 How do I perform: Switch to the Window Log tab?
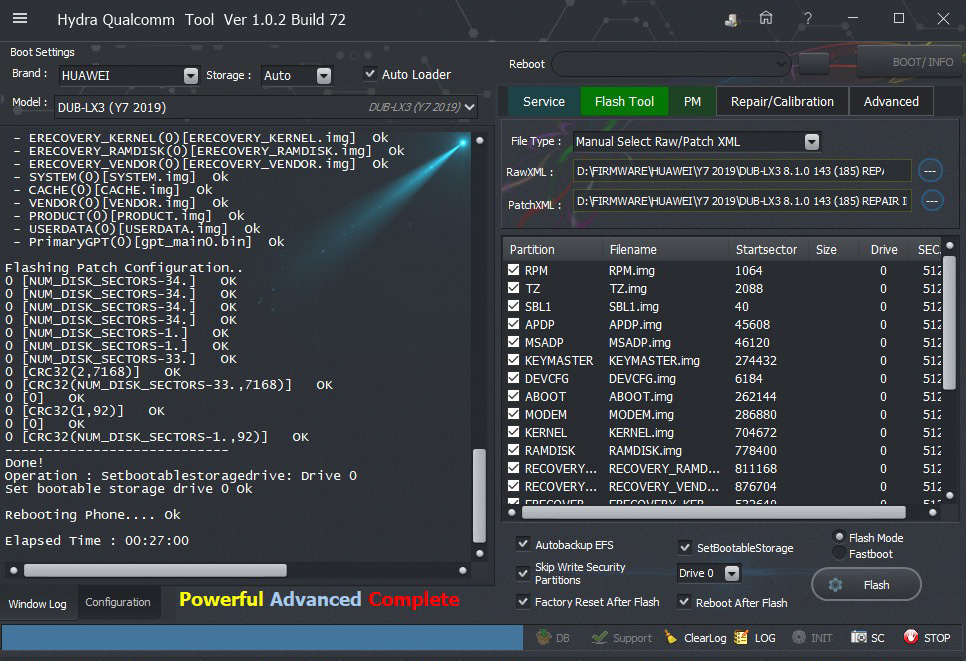pos(38,604)
